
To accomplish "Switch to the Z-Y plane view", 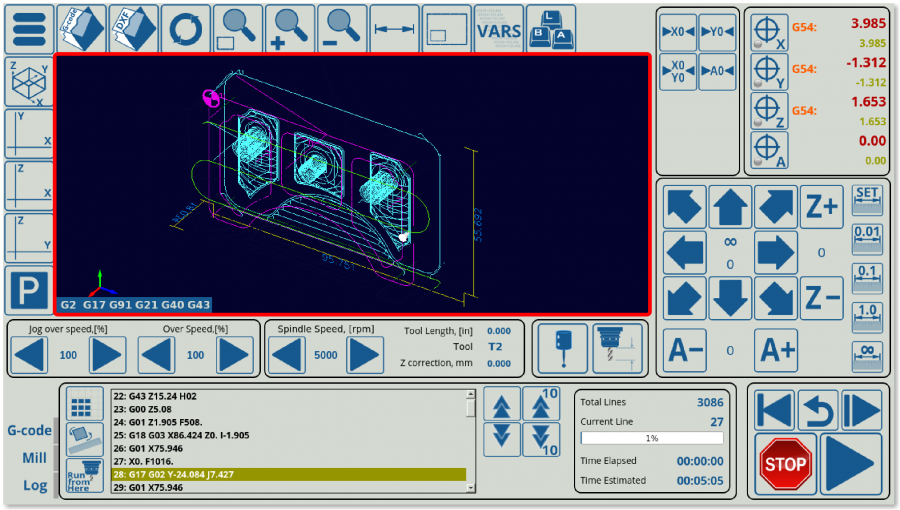I will (x=29, y=238).
